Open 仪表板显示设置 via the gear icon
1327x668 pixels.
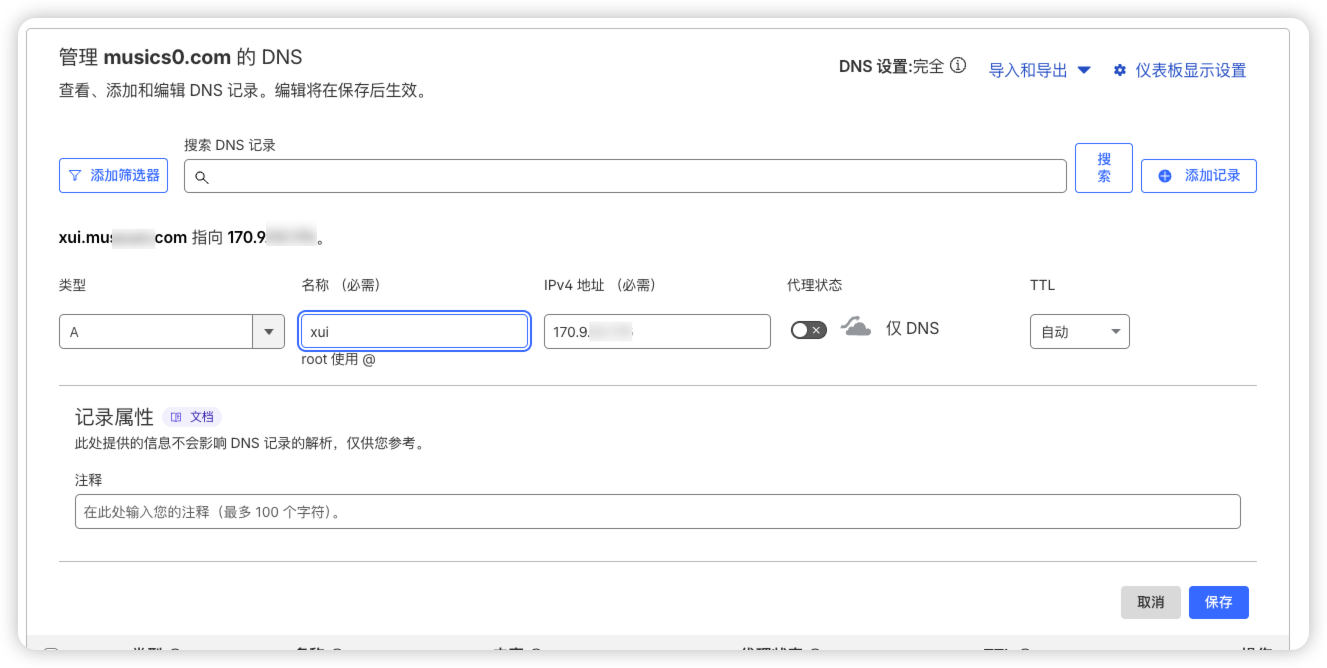pos(1120,70)
